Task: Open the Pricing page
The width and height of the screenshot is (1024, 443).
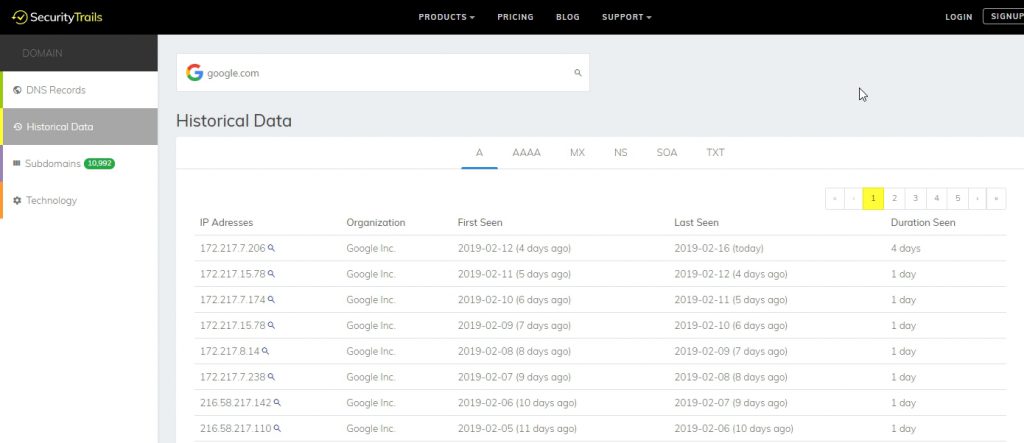Action: pos(515,17)
